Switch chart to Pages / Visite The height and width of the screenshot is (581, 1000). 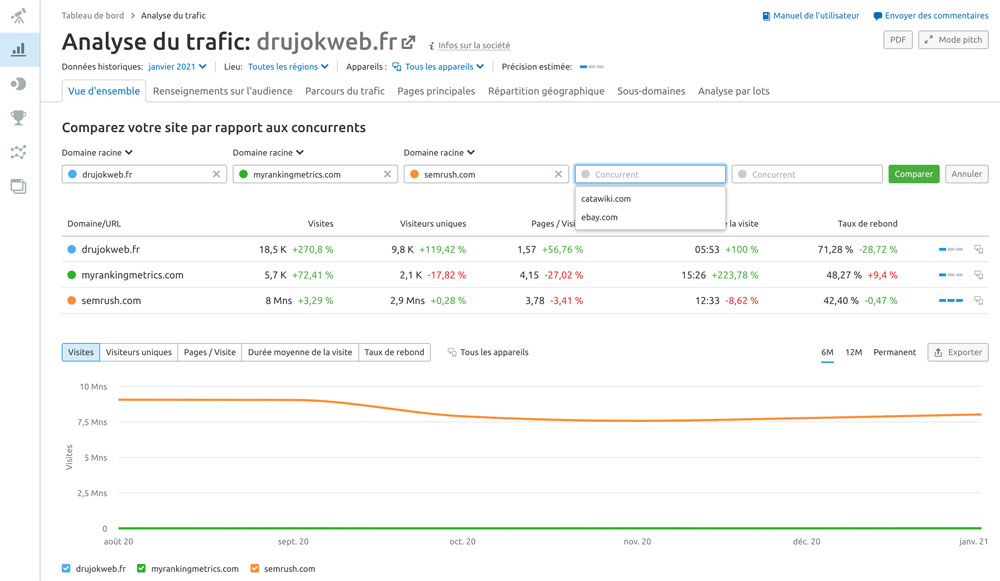click(x=210, y=352)
